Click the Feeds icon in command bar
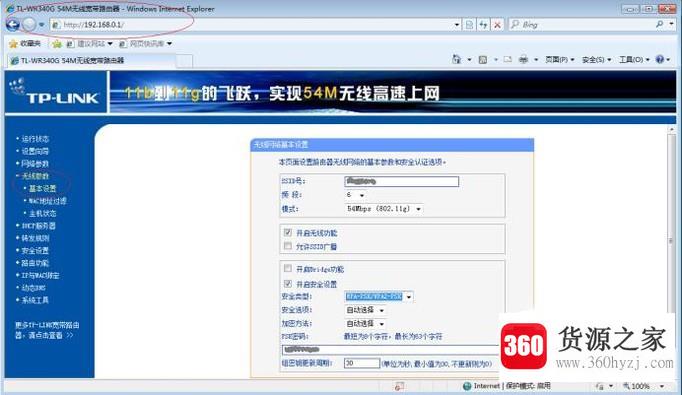The image size is (682, 395). 483,60
